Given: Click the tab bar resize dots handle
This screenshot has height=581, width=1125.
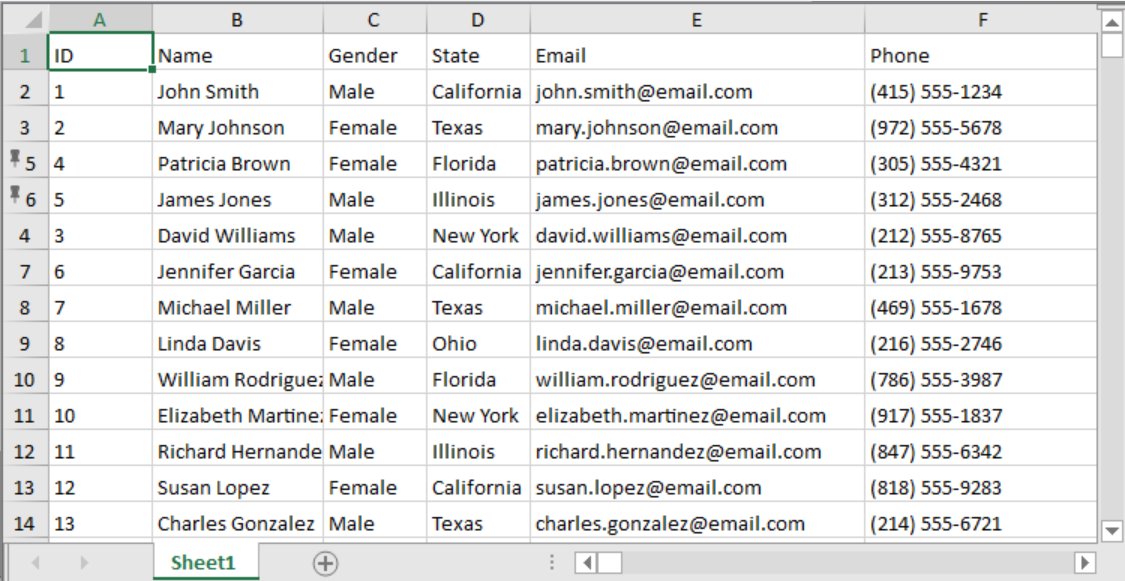Looking at the screenshot, I should [x=551, y=564].
